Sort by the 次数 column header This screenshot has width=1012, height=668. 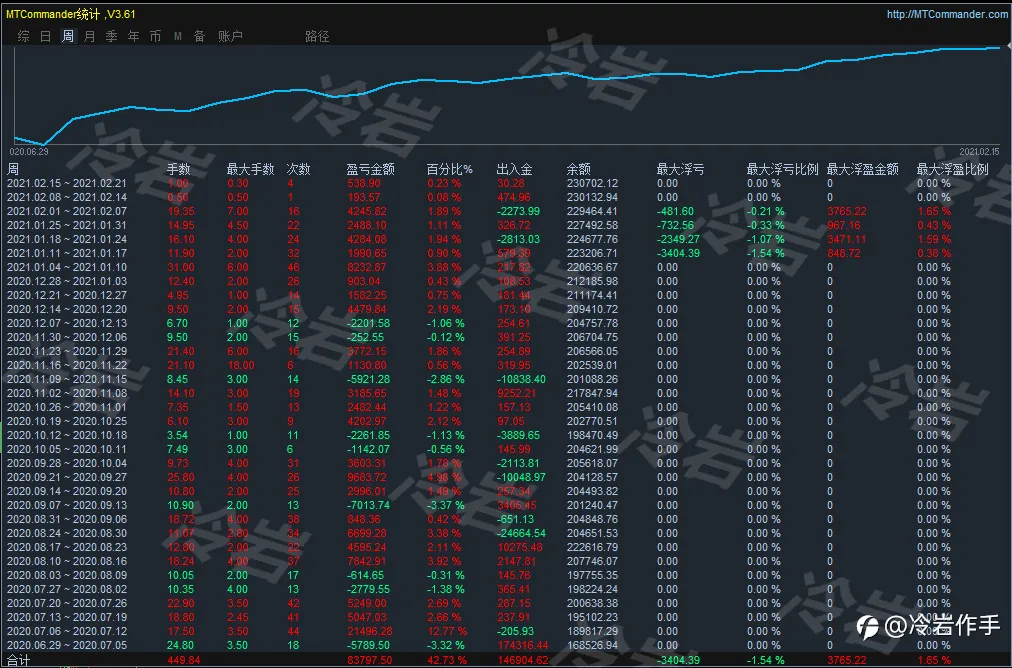click(x=298, y=169)
